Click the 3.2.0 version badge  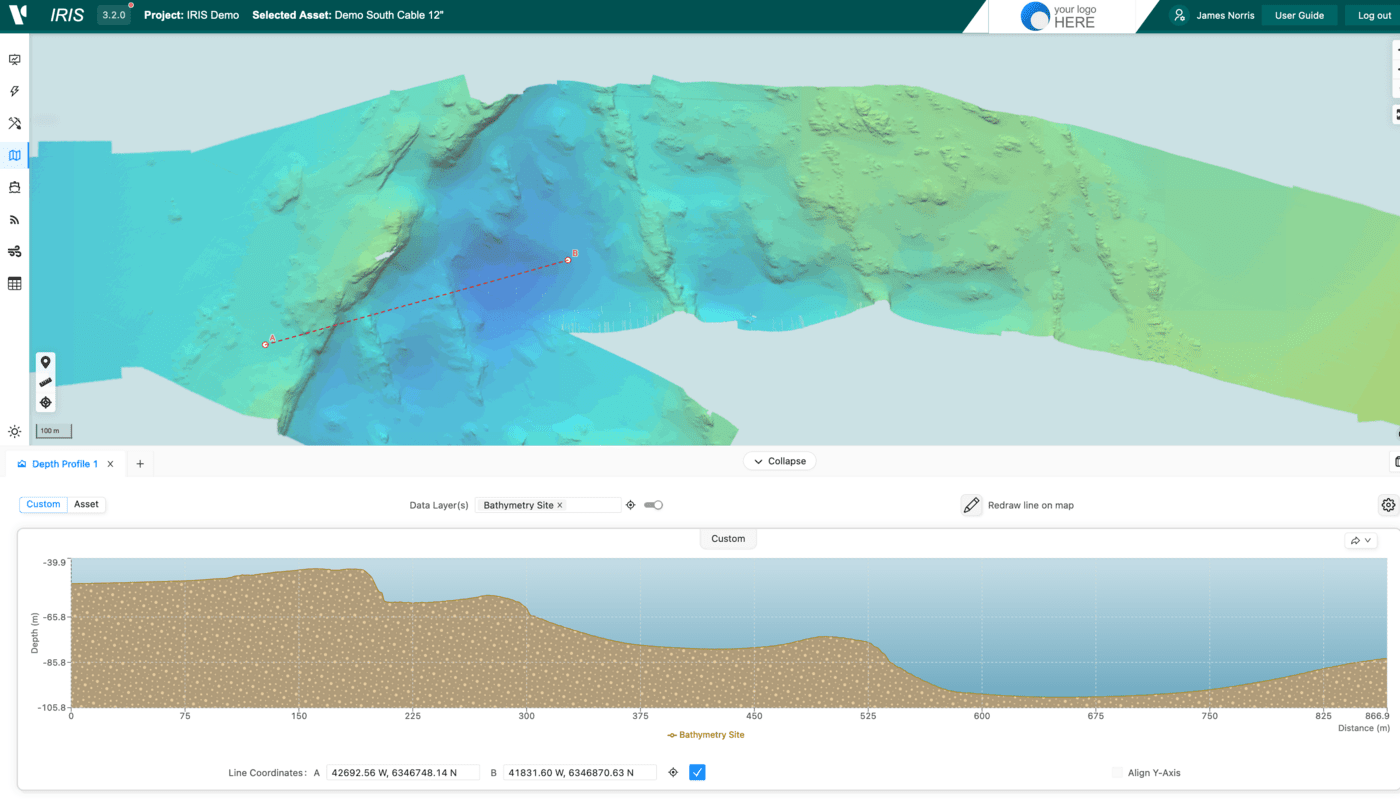[113, 15]
